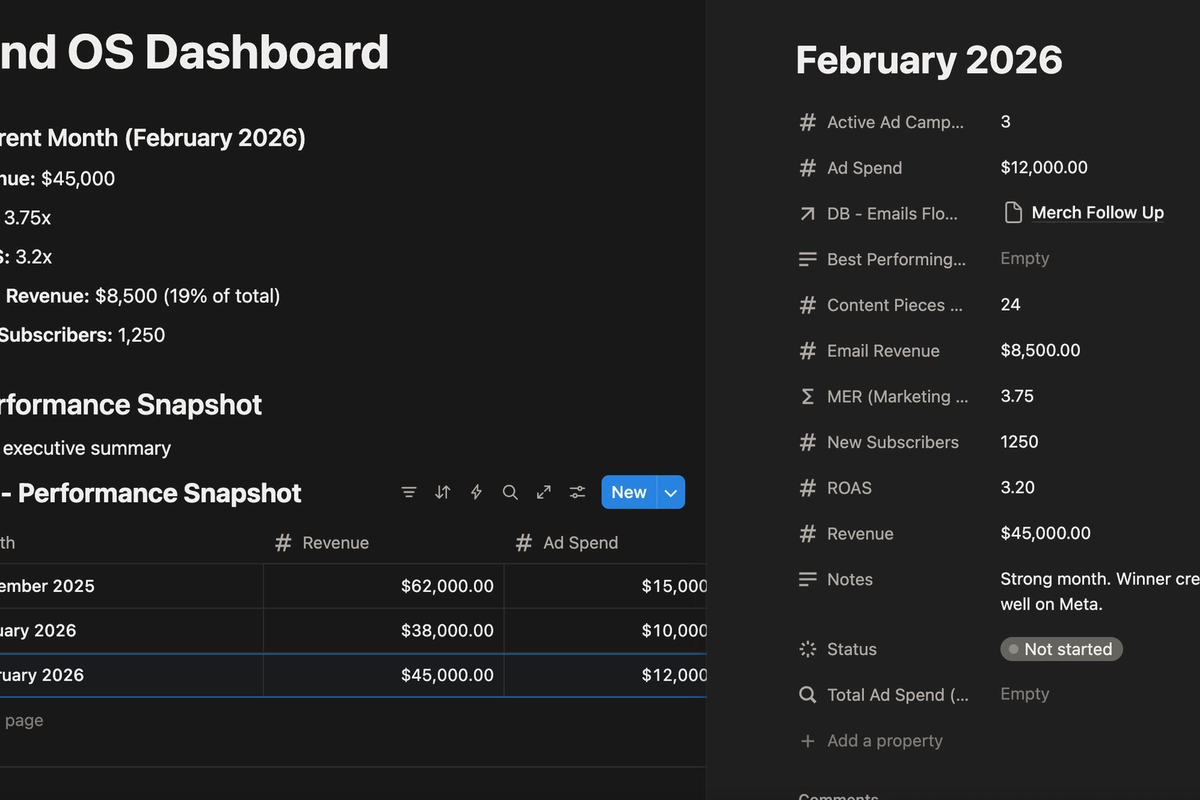Click the rollup magnifier icon beside Total Ad Spend

pyautogui.click(x=808, y=695)
